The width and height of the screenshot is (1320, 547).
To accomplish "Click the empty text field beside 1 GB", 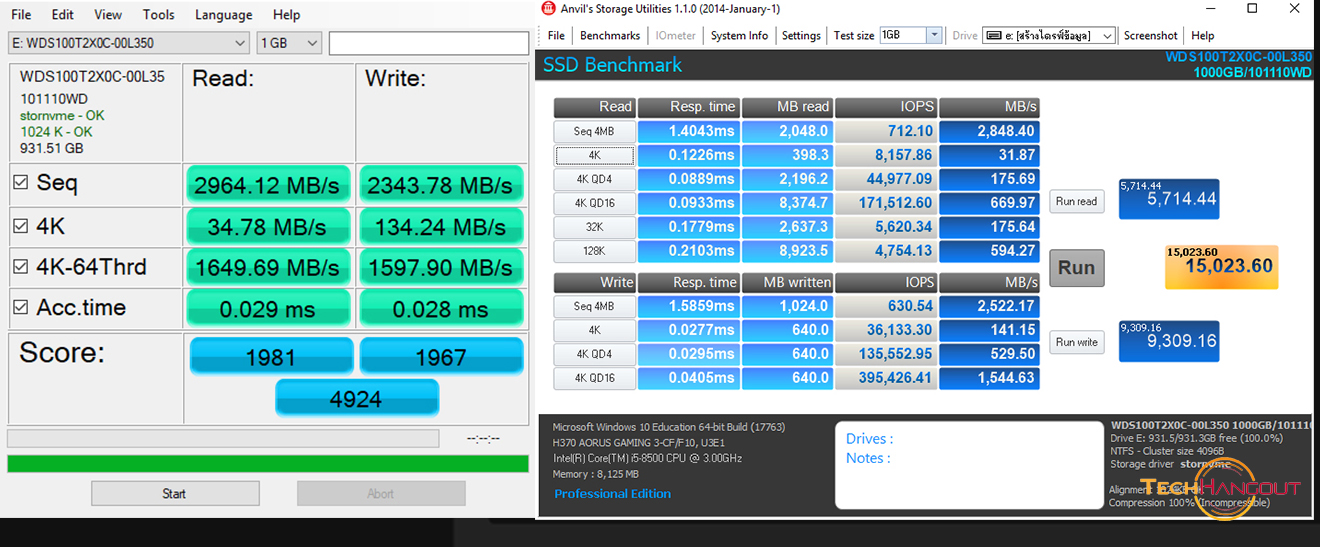I will 428,43.
